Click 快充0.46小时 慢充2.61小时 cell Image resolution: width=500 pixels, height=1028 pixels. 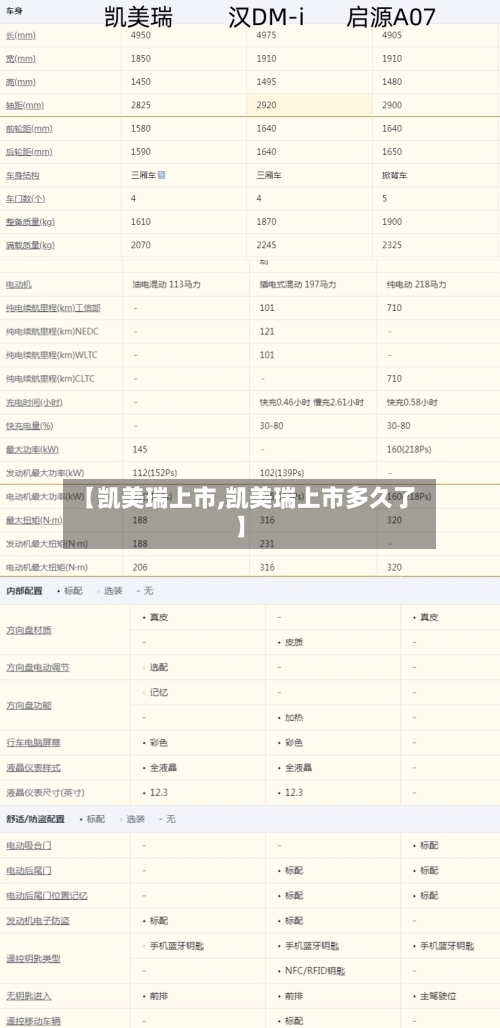pyautogui.click(x=311, y=402)
